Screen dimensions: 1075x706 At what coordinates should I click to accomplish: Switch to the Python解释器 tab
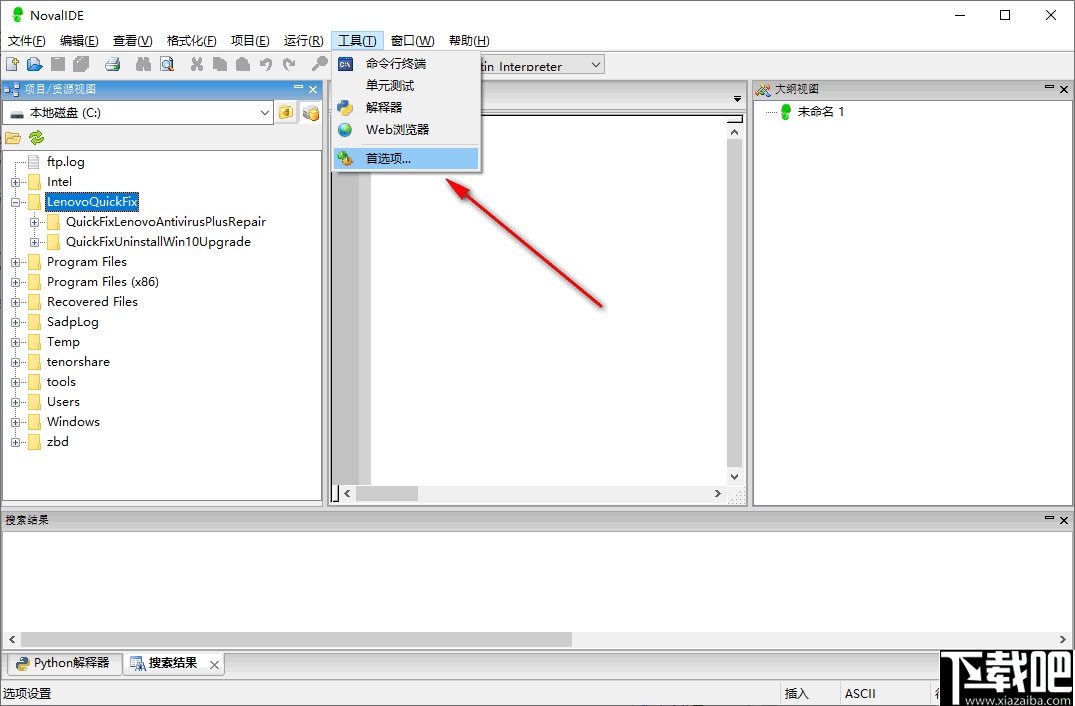pos(63,663)
